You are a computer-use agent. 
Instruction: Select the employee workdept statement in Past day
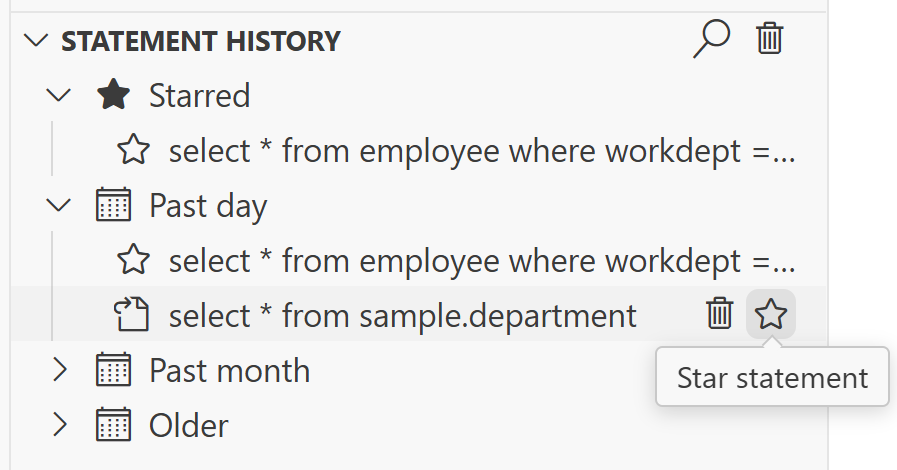(x=482, y=261)
